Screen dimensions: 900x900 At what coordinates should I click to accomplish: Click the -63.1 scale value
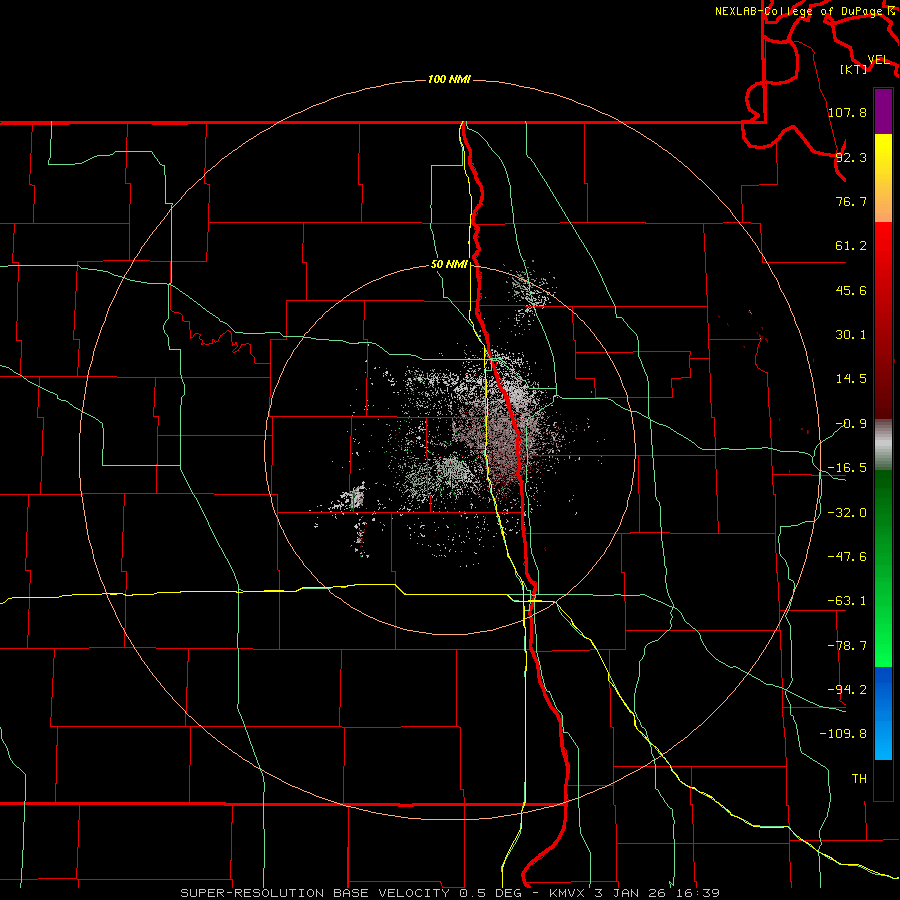click(847, 601)
